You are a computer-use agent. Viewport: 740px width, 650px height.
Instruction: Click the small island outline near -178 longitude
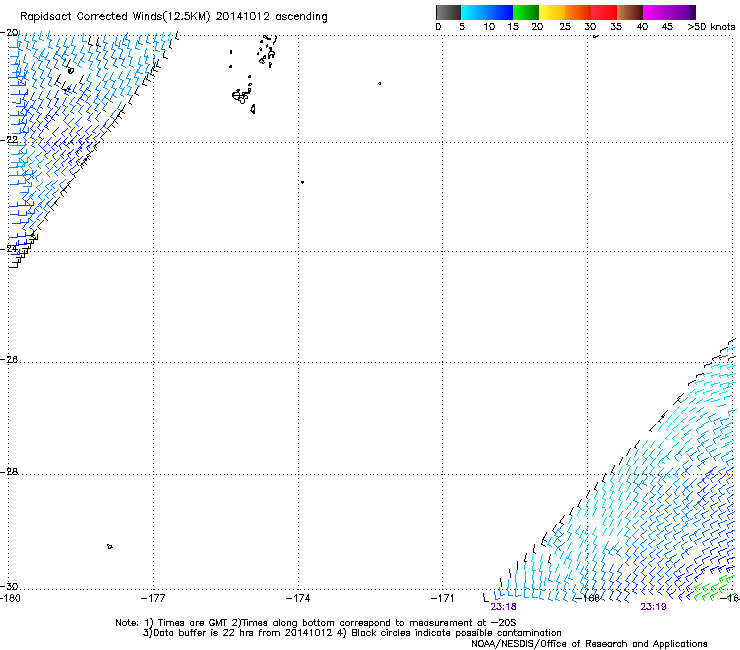pyautogui.click(x=109, y=547)
